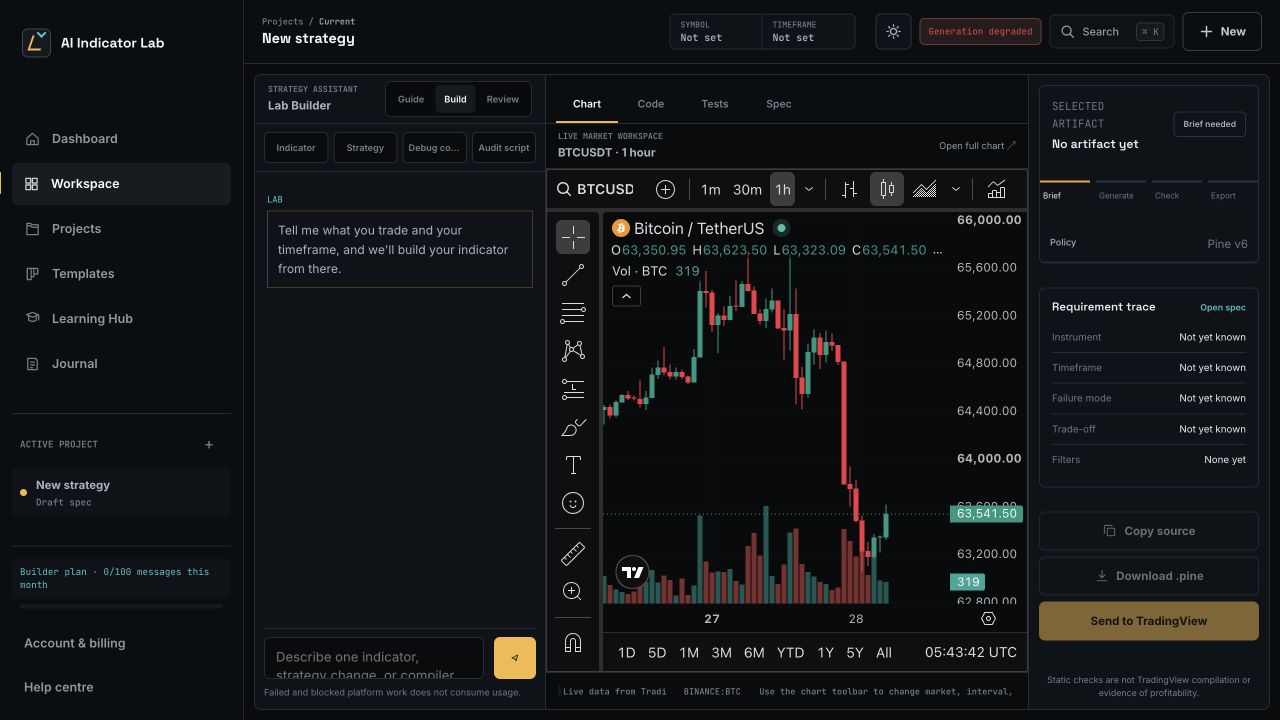
Task: Click Send to TradingView button
Action: coord(1149,621)
